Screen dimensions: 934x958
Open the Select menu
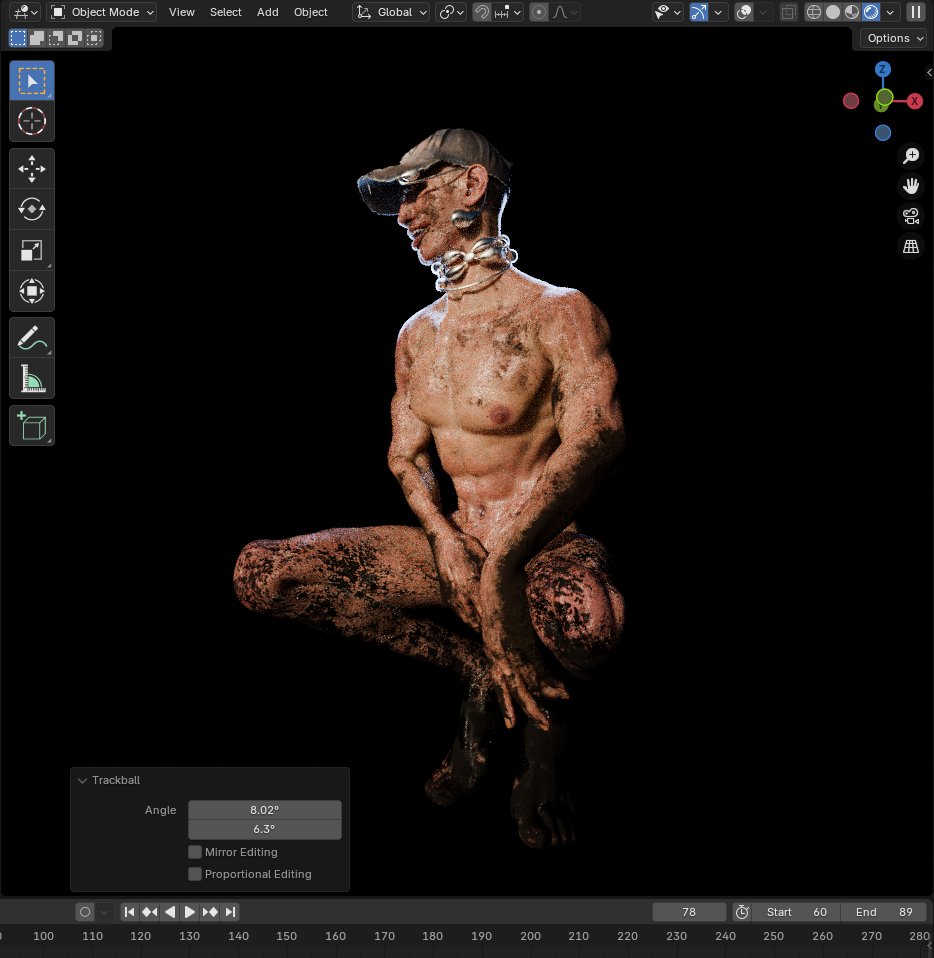(225, 12)
